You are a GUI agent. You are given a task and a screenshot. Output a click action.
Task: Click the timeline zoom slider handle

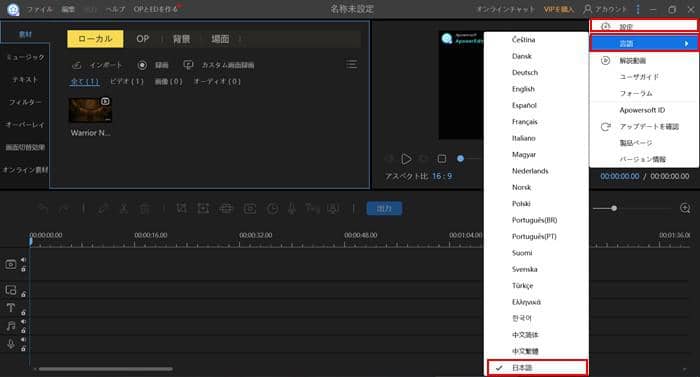[x=614, y=208]
